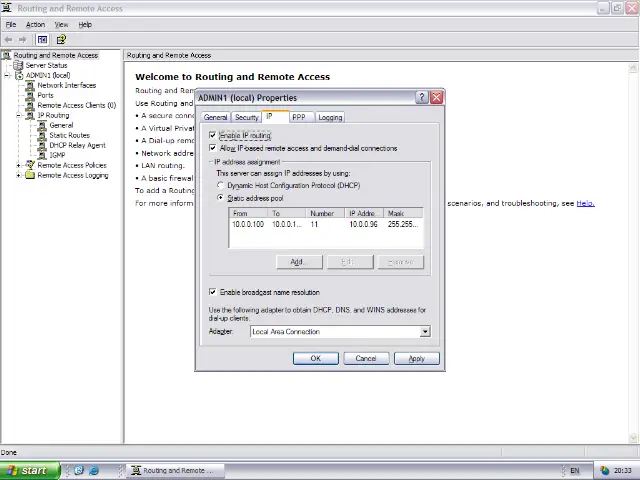The width and height of the screenshot is (640, 480).
Task: Switch to the Security tab
Action: coord(247,117)
